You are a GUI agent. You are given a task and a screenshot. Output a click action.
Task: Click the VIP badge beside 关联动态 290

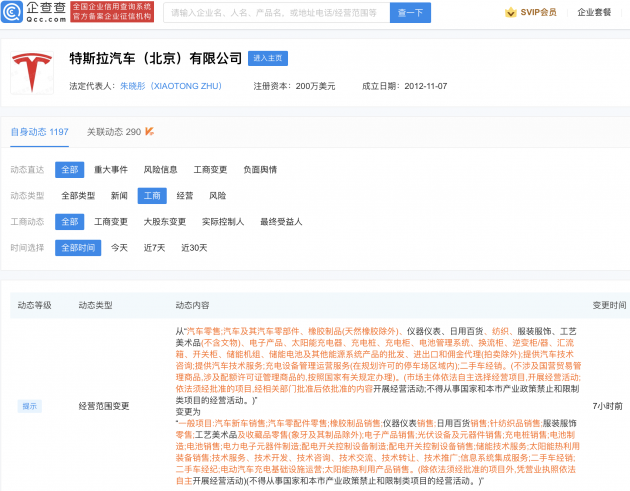[149, 131]
